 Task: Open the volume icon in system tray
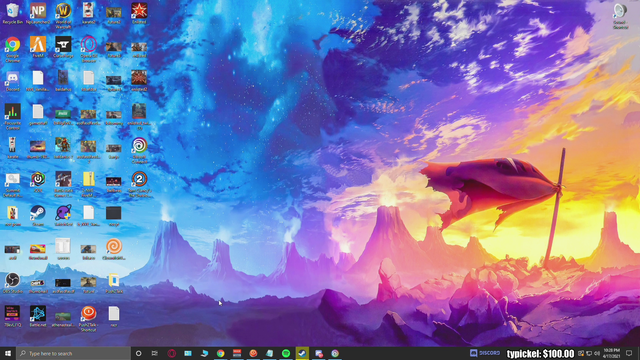pyautogui.click(x=597, y=353)
